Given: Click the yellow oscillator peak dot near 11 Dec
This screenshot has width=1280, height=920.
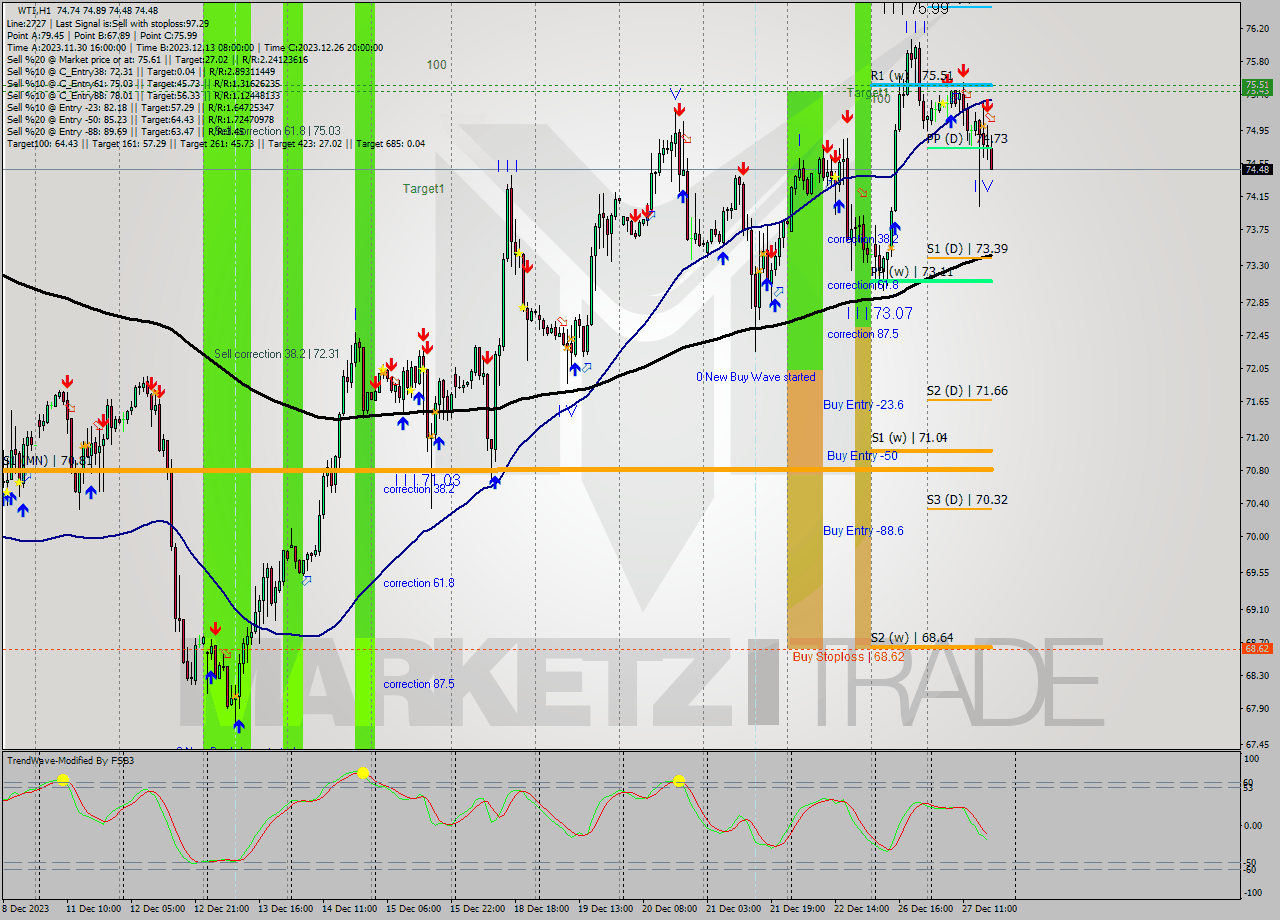Looking at the screenshot, I should pyautogui.click(x=63, y=779).
